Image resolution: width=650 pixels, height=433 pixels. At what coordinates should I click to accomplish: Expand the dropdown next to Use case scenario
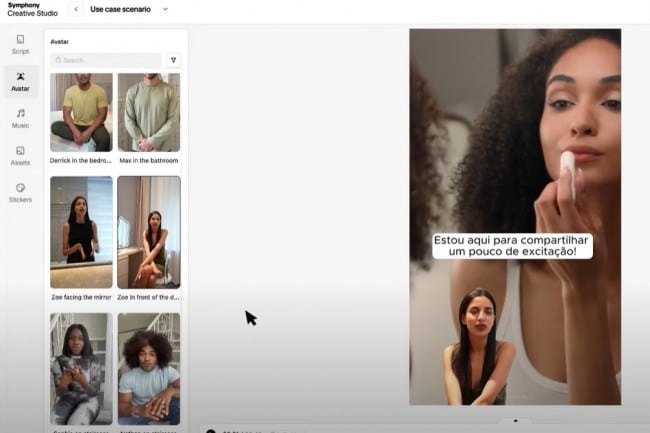coord(165,9)
